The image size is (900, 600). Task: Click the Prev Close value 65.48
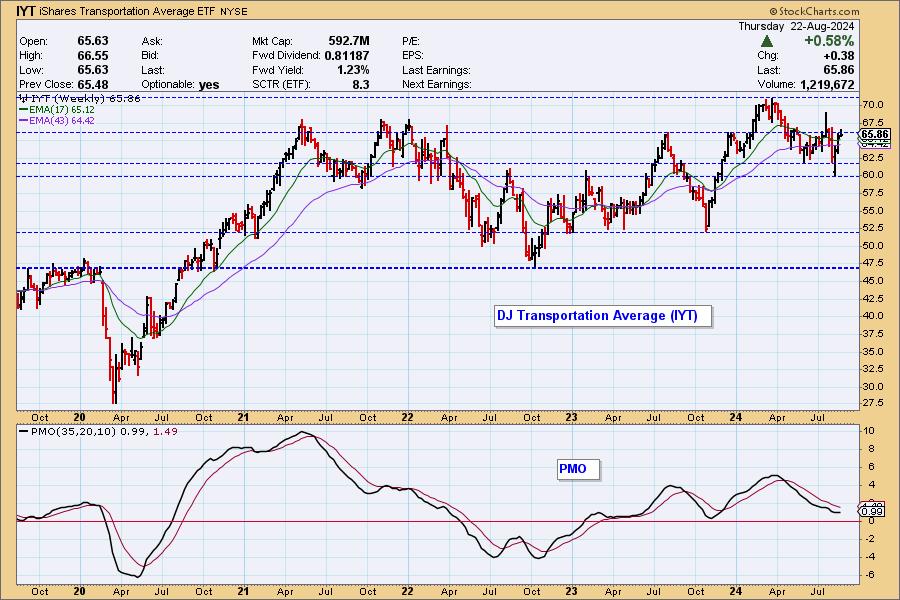[x=92, y=84]
